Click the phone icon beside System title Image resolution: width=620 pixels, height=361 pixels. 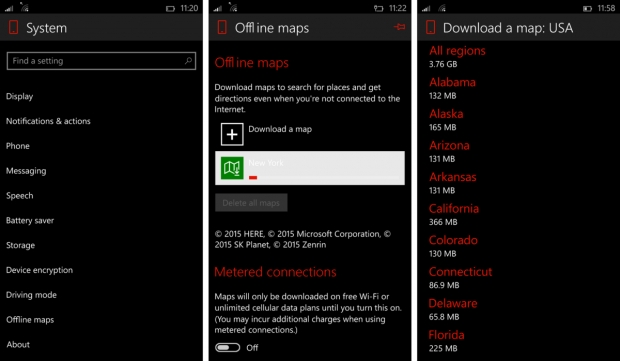point(13,27)
